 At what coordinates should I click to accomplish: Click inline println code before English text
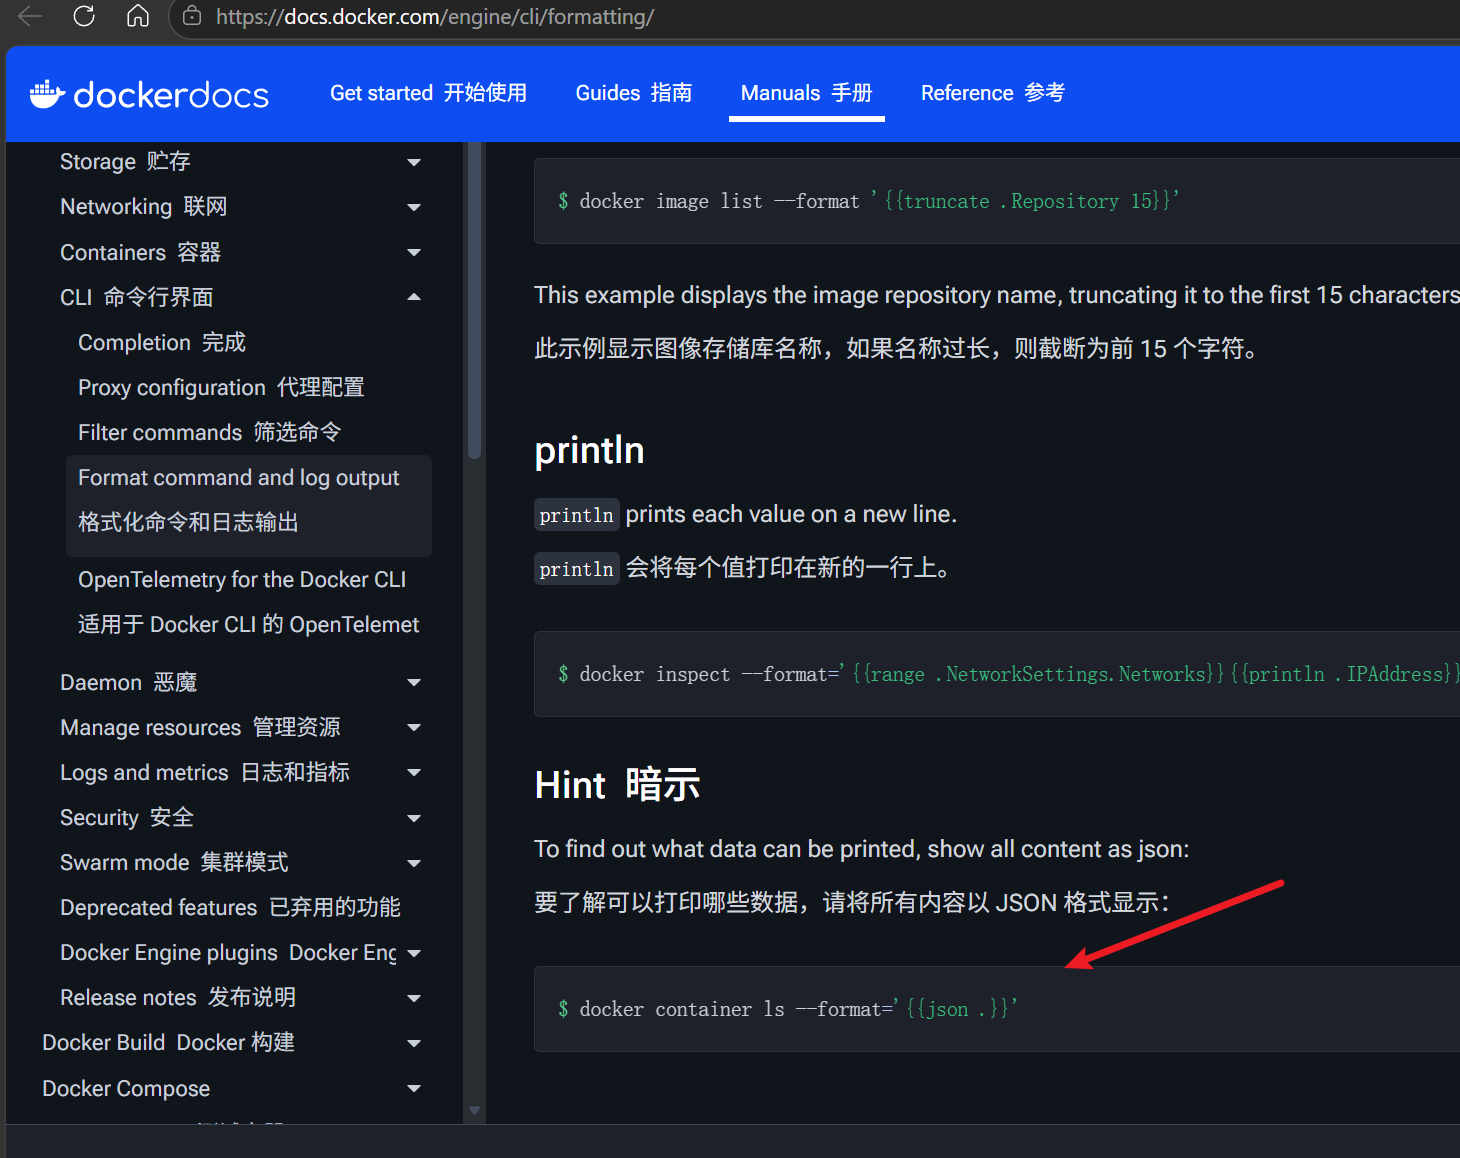pyautogui.click(x=576, y=515)
